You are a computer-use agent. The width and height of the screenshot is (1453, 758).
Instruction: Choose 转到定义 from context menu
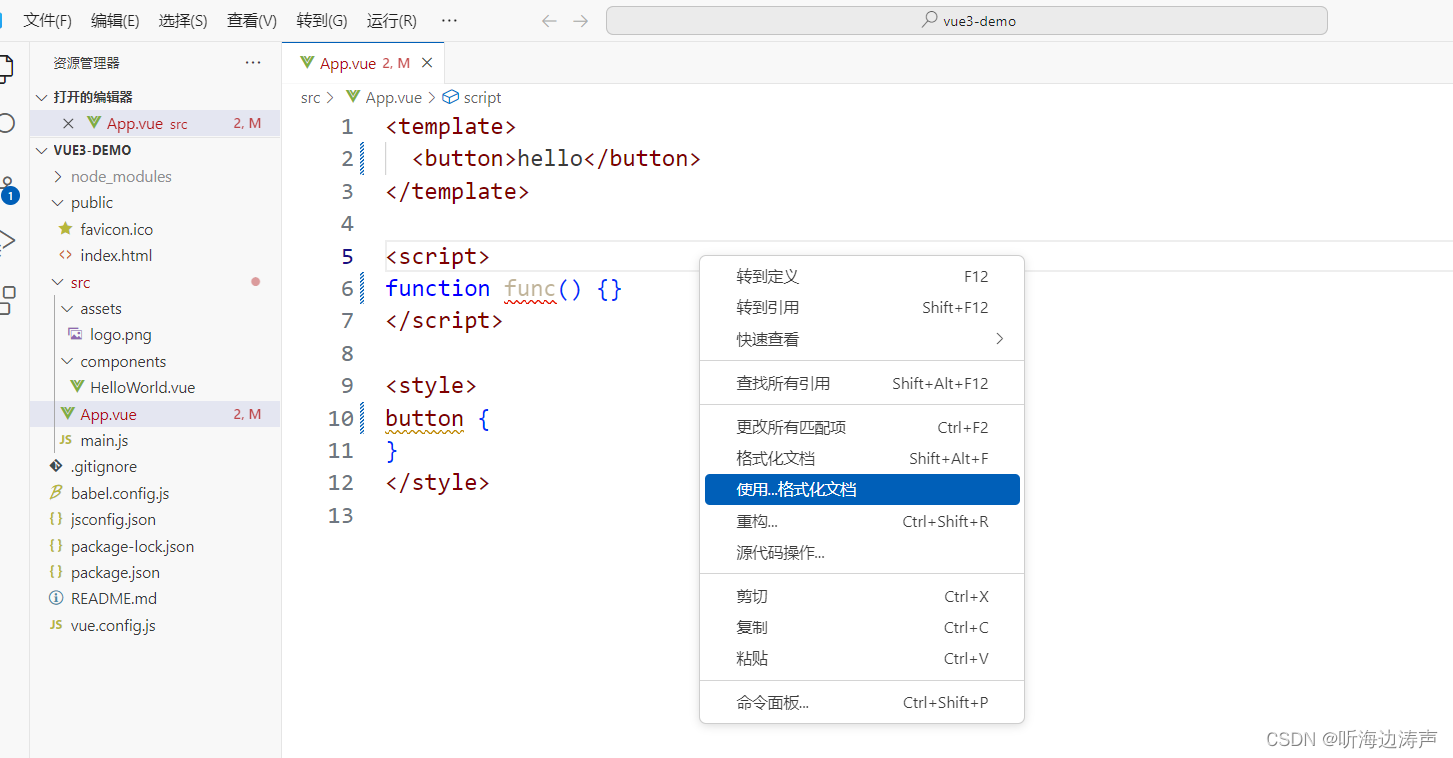pyautogui.click(x=862, y=277)
